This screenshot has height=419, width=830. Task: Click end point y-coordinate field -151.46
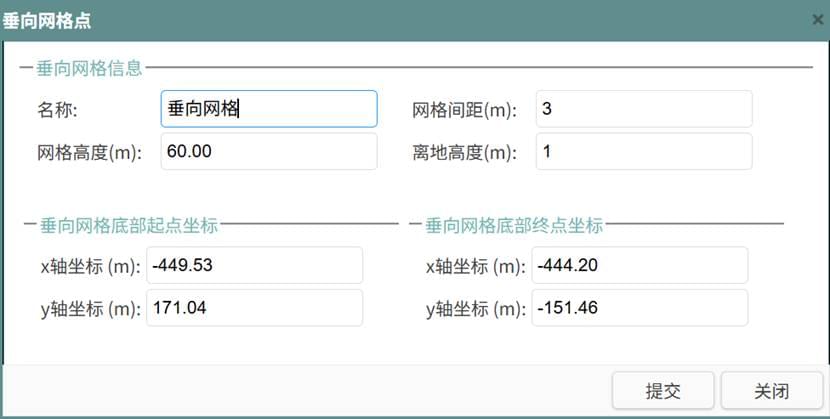640,308
